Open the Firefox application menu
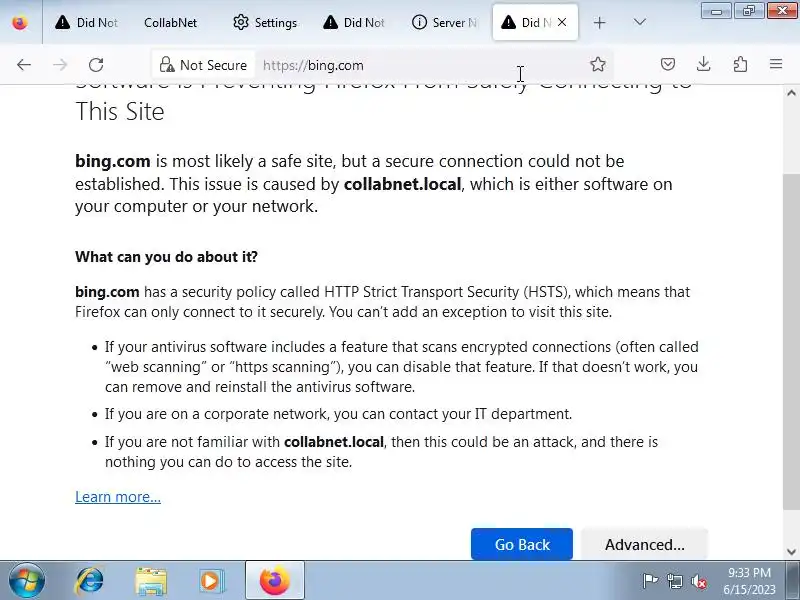 click(x=776, y=65)
